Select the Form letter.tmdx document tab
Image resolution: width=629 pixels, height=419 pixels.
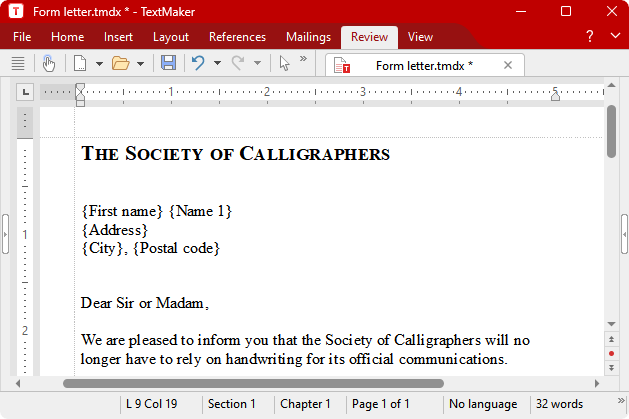click(424, 65)
